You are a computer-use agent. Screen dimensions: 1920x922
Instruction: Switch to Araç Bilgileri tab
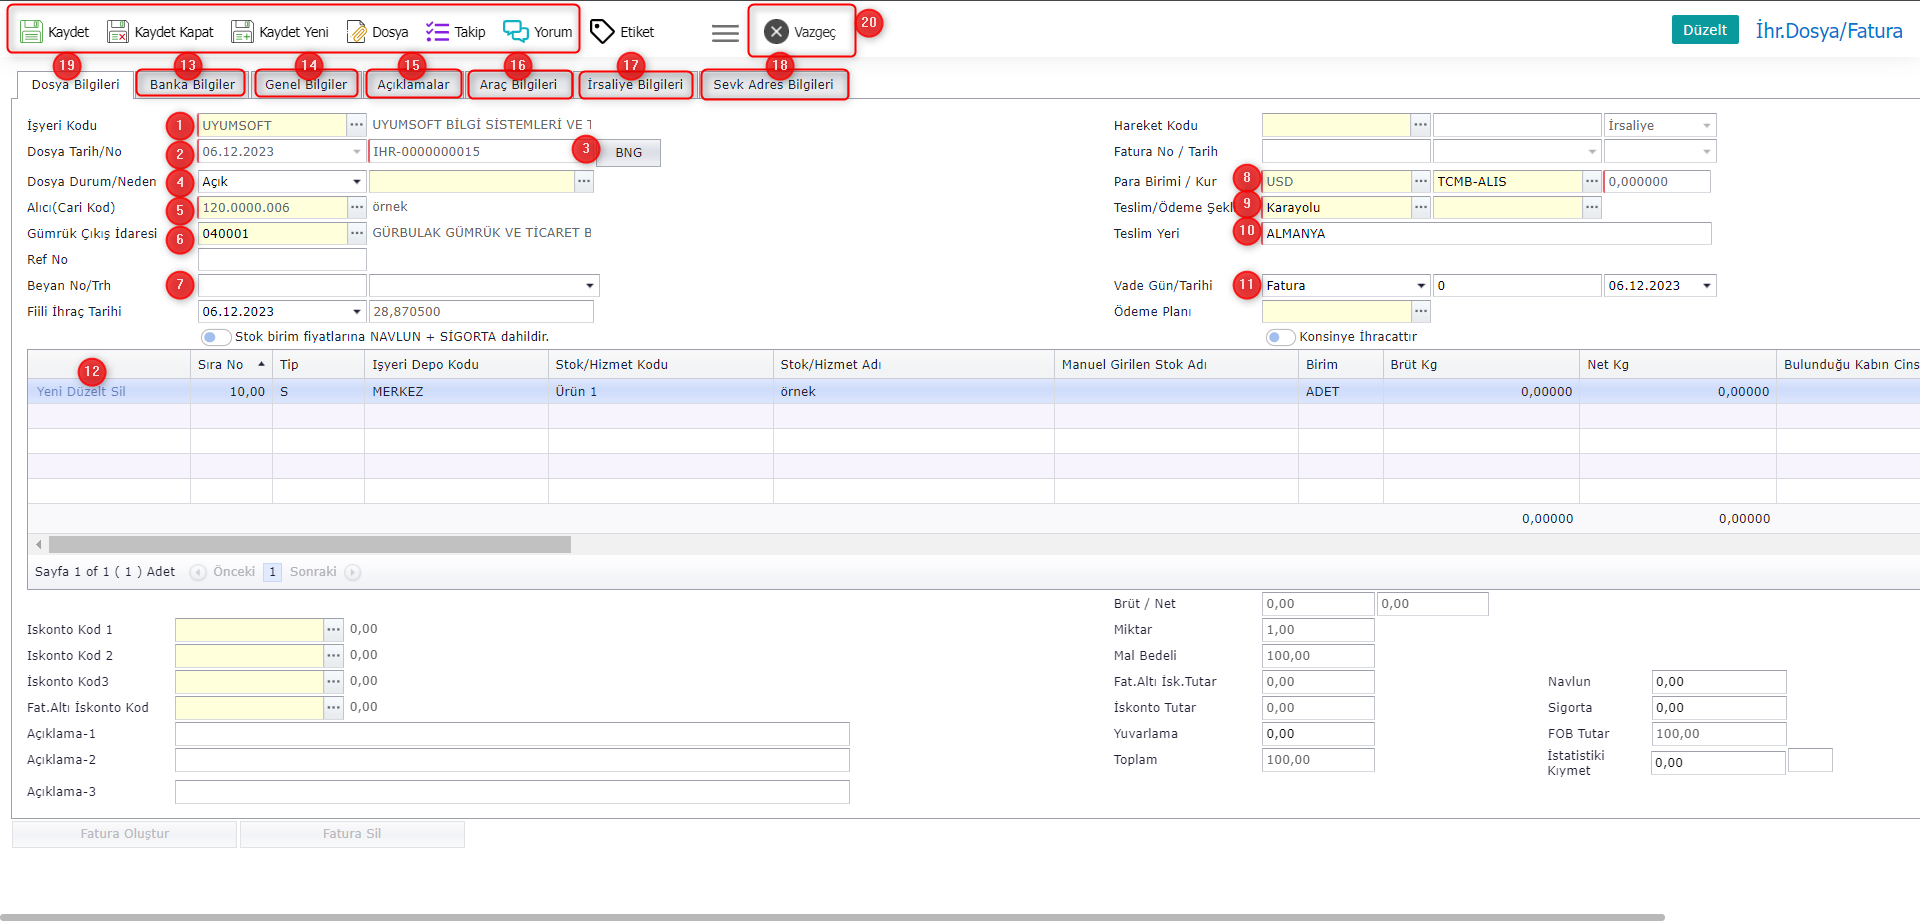(x=518, y=84)
